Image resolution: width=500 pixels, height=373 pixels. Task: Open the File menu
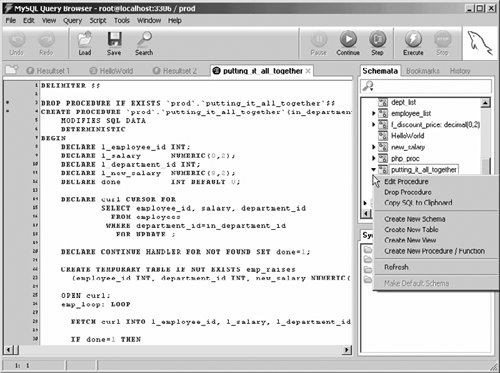[x=11, y=21]
